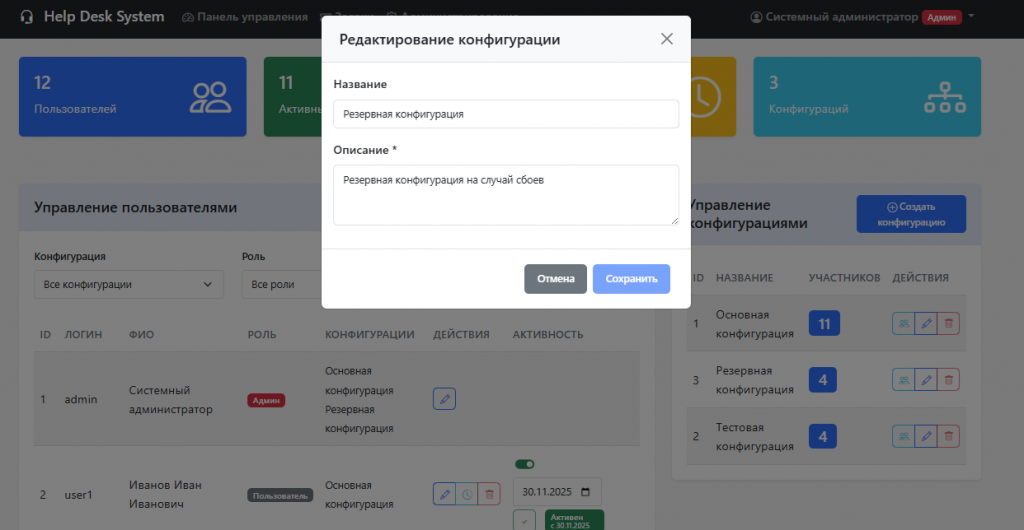
Task: Click participants badge in Тестовая конфигурация row
Action: (x=823, y=436)
